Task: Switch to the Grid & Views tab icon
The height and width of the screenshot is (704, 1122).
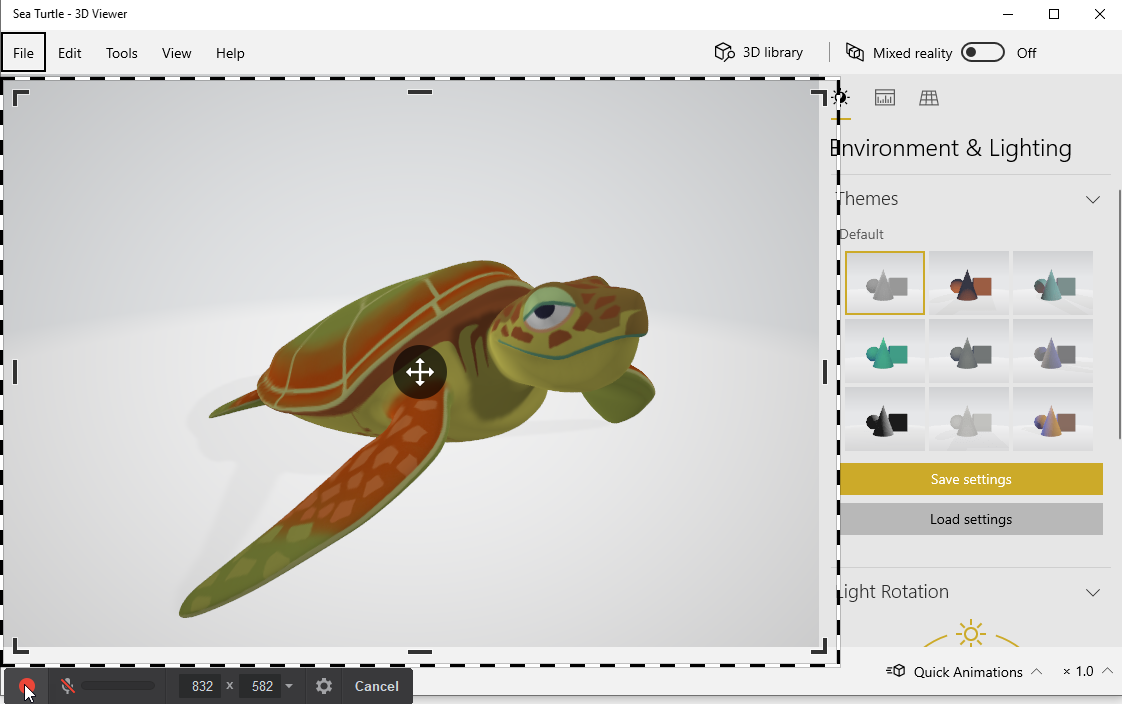Action: [x=929, y=98]
